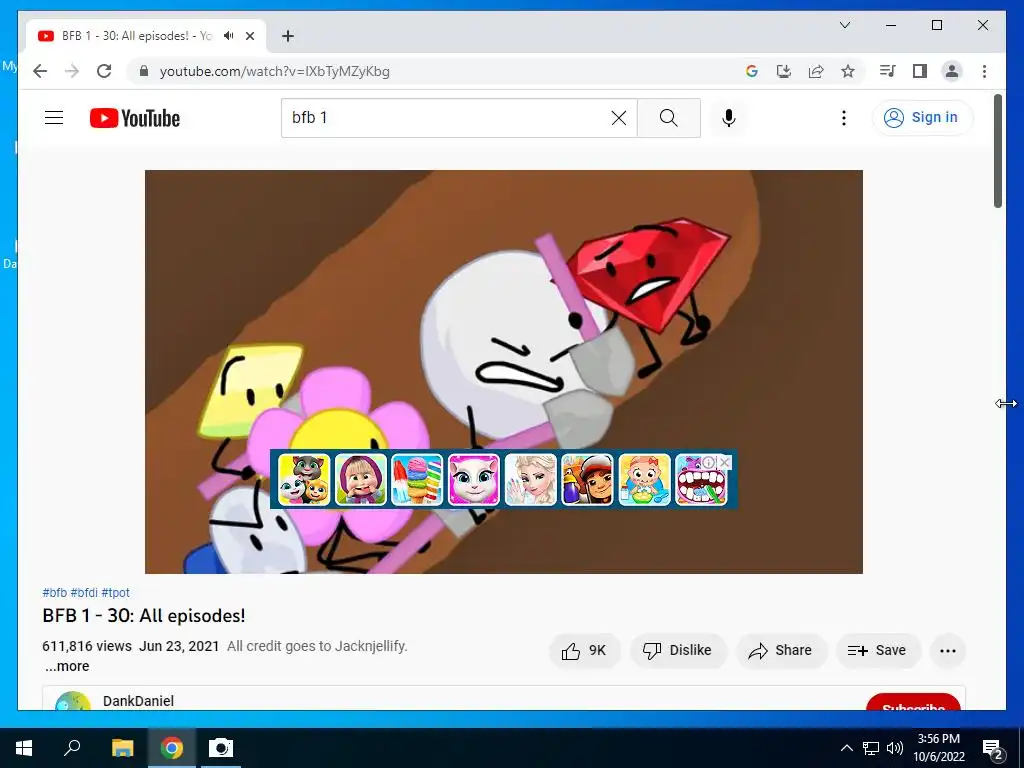Screen dimensions: 1024x768
Task: View site info via the padlock
Action: pos(144,71)
